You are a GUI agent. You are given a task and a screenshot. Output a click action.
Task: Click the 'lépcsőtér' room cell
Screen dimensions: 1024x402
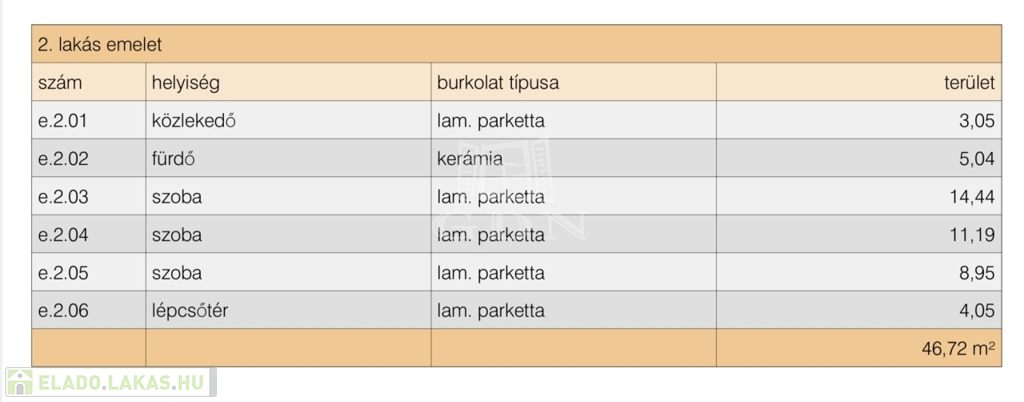[x=190, y=311]
